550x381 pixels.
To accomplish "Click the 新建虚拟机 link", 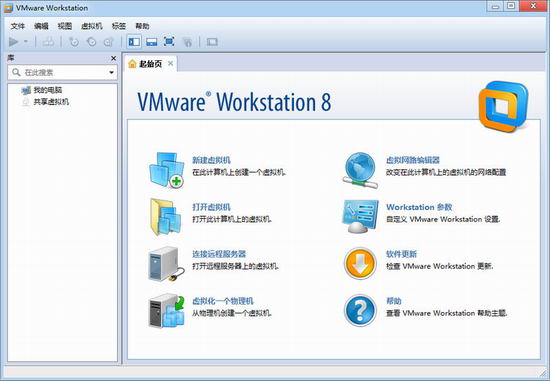I will (x=211, y=160).
